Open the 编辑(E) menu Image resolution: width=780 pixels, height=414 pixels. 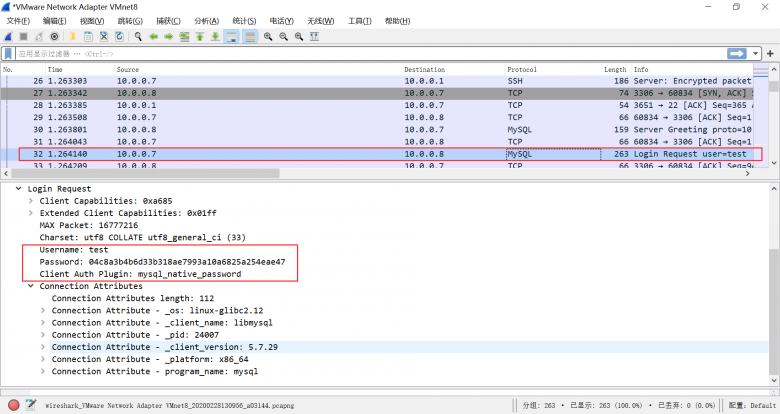tap(54, 21)
